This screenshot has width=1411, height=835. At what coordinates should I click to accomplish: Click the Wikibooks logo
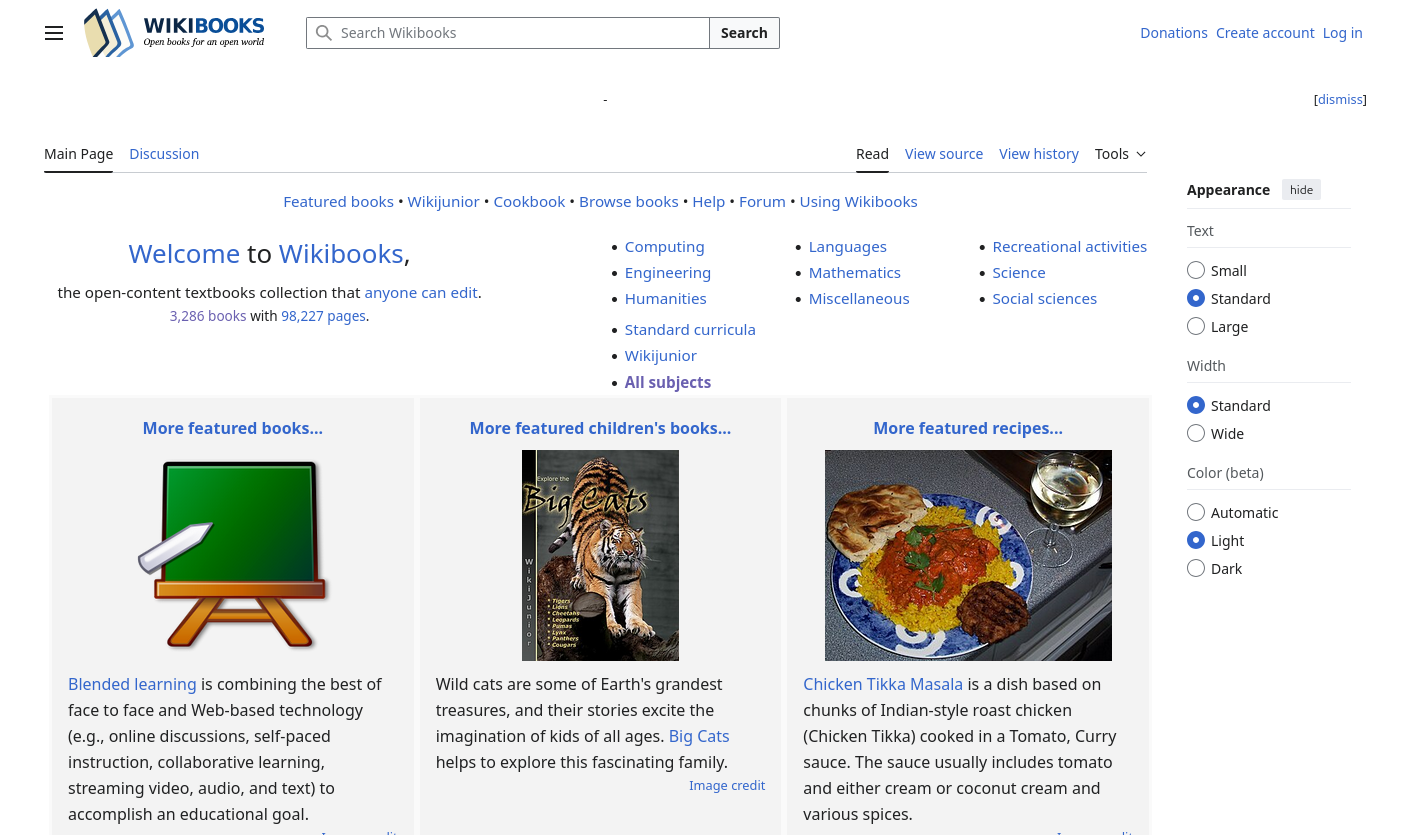pyautogui.click(x=175, y=33)
